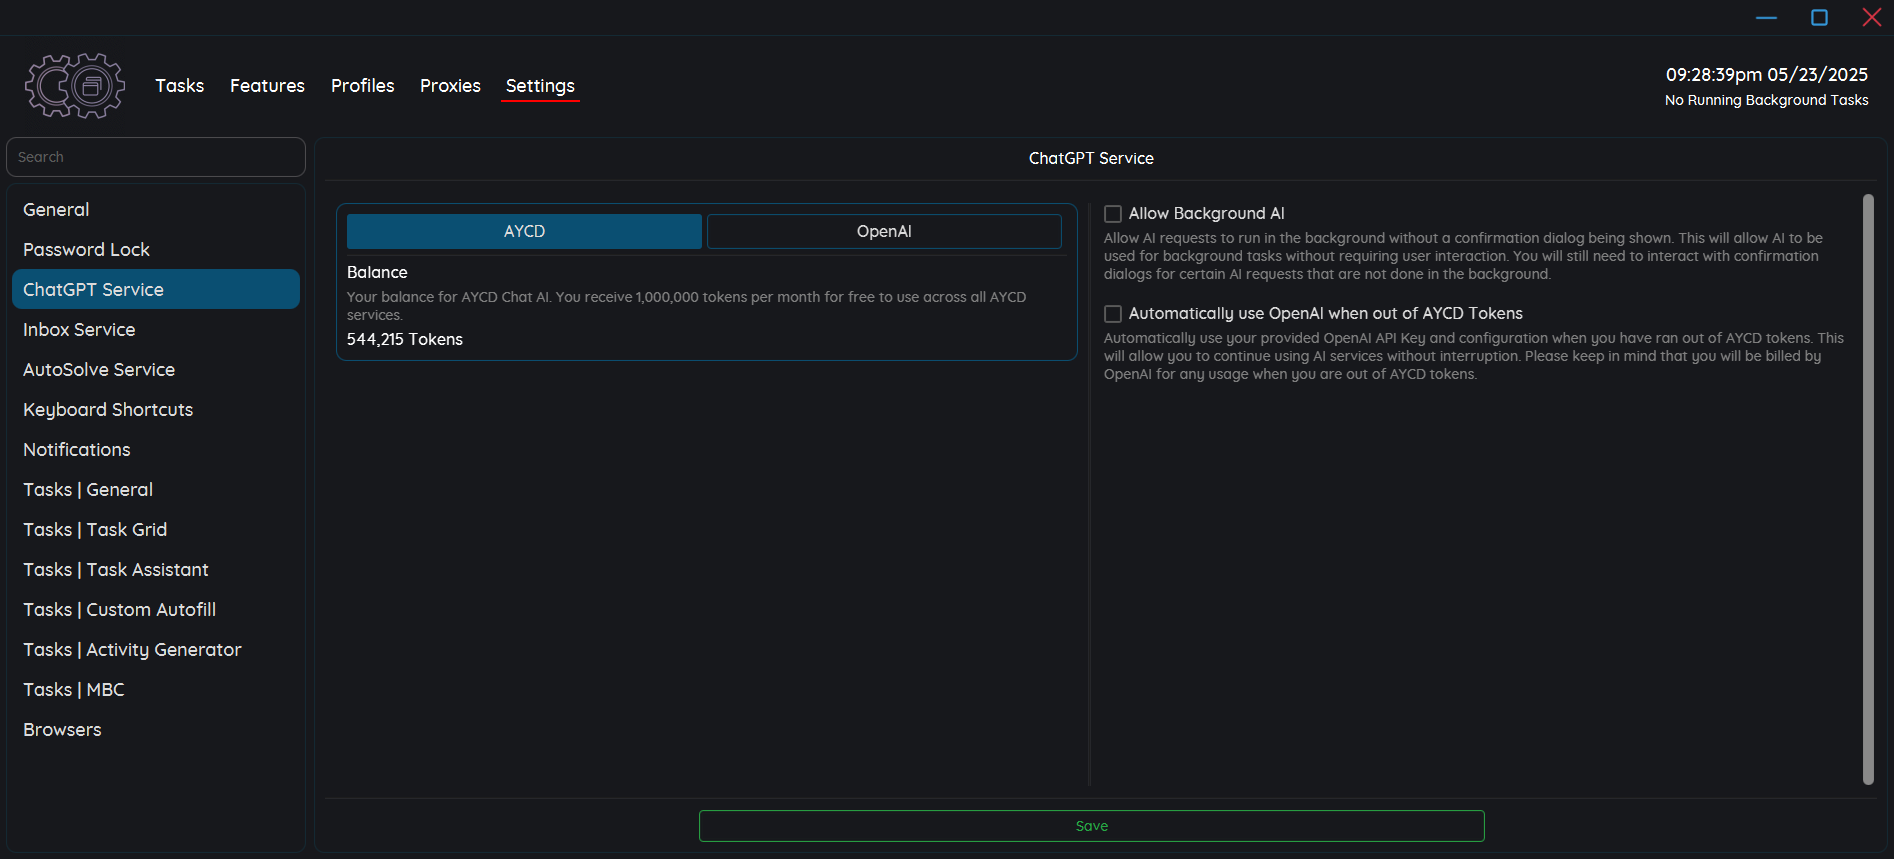Enable Allow Background AI checkbox

click(1113, 214)
